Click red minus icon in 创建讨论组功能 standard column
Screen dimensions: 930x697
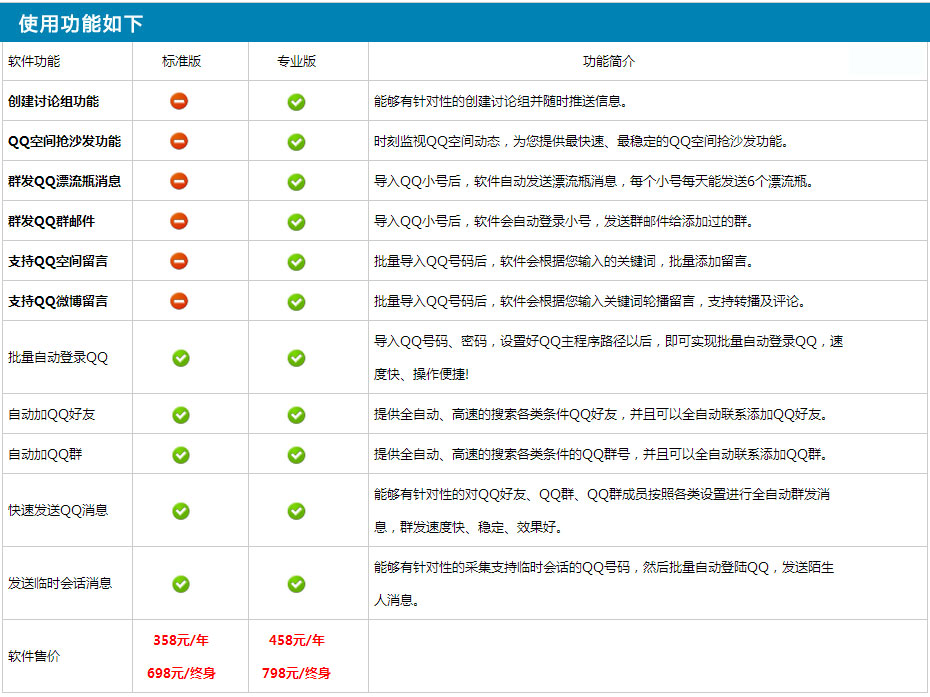pos(179,101)
